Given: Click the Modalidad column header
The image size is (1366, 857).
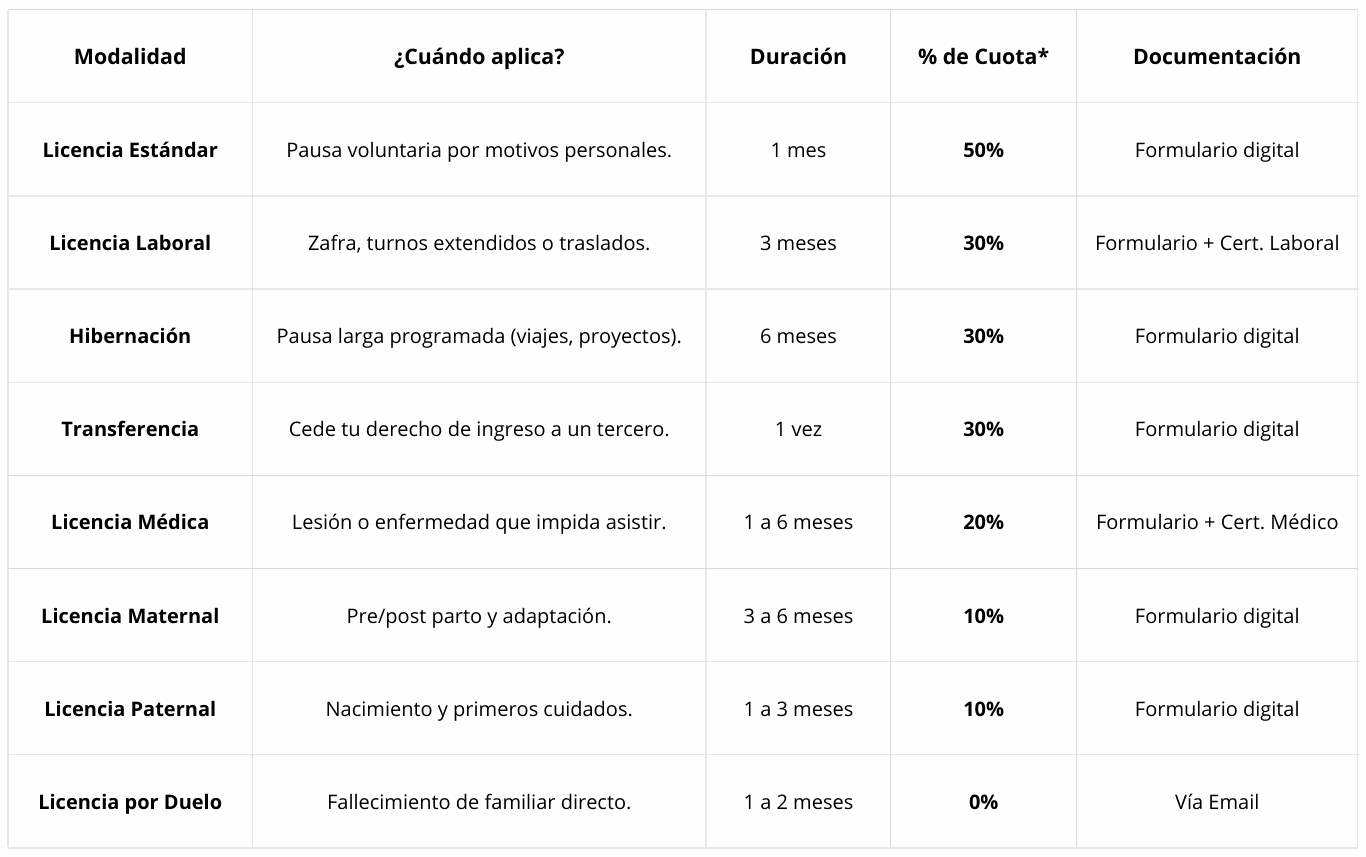Looking at the screenshot, I should pos(130,57).
